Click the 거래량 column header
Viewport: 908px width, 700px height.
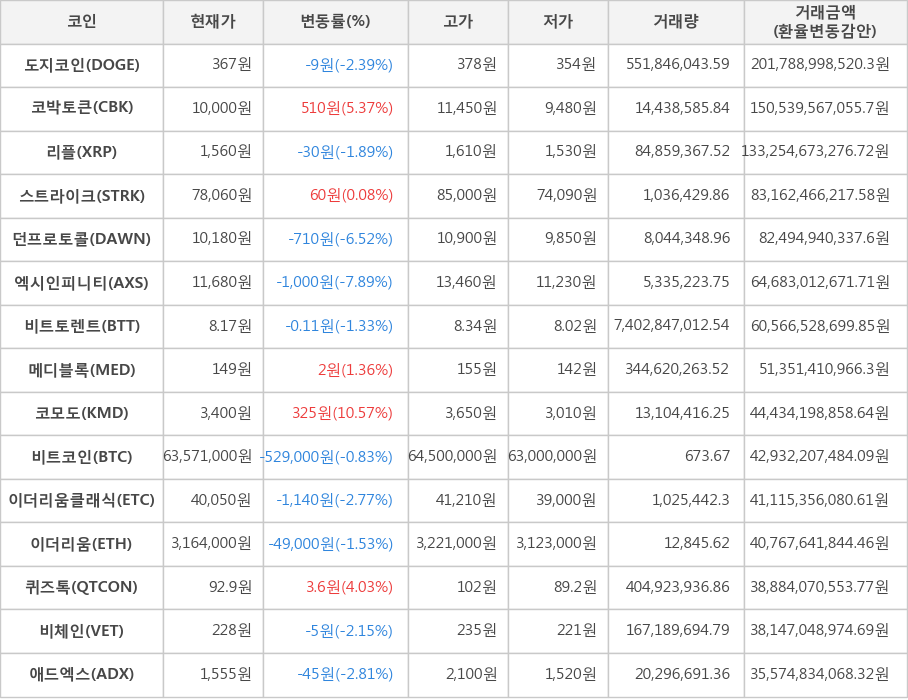pyautogui.click(x=676, y=22)
